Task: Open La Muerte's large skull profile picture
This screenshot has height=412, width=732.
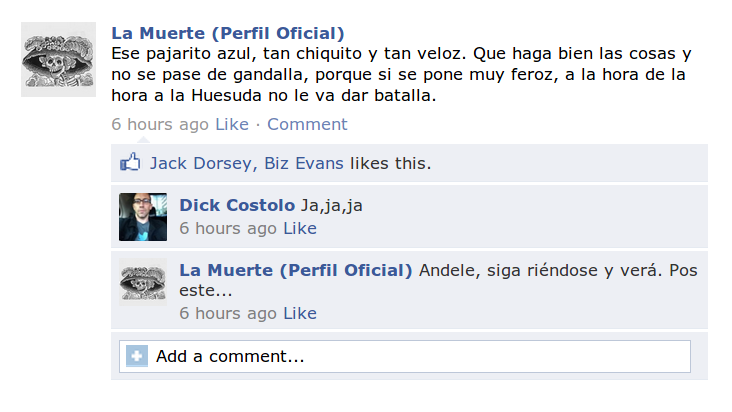Action: (58, 59)
